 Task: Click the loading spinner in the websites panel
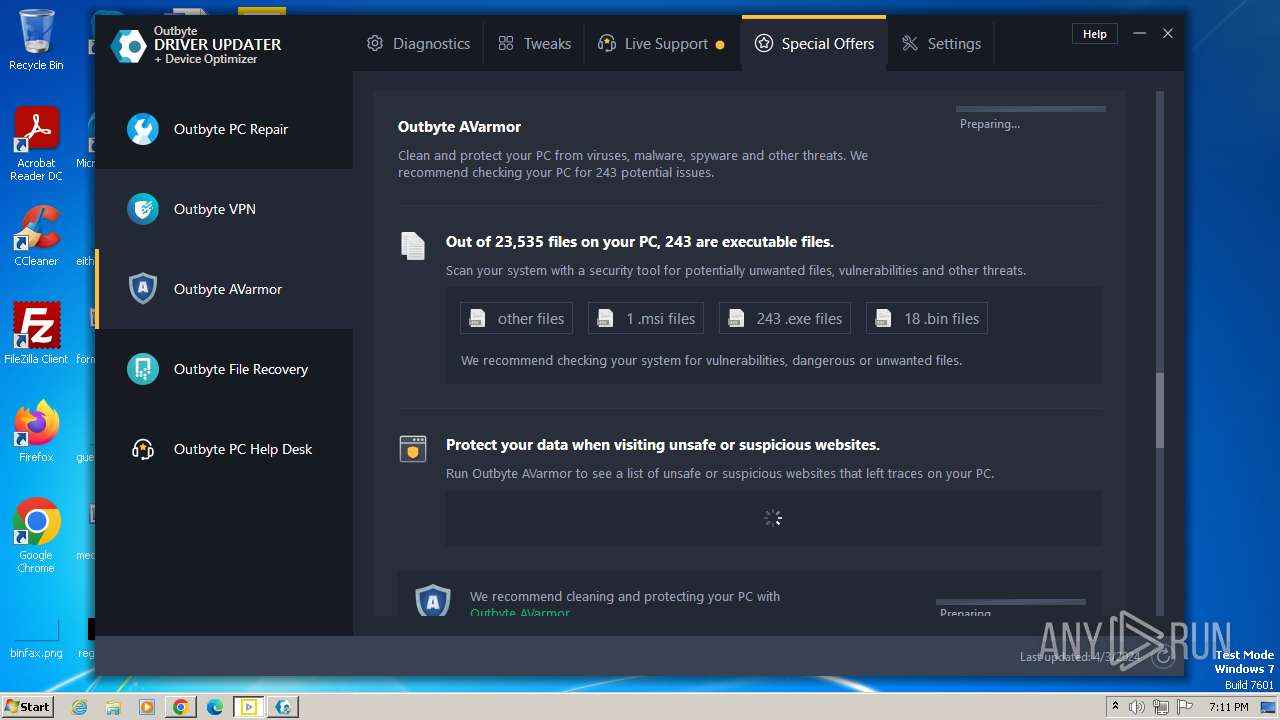pyautogui.click(x=773, y=518)
